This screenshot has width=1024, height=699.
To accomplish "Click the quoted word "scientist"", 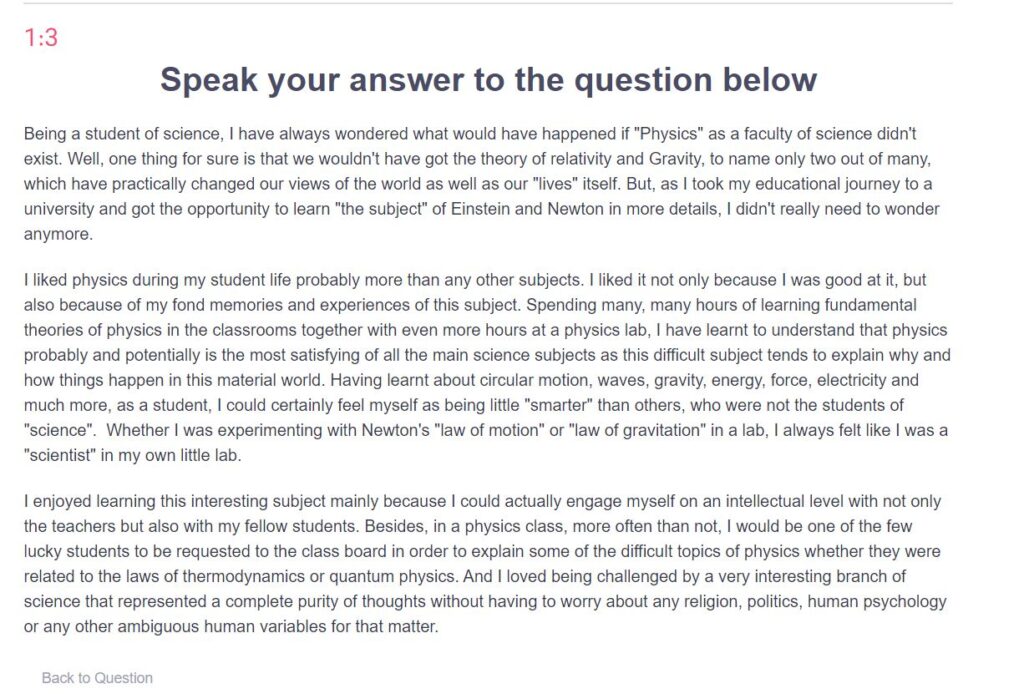I will click(x=60, y=455).
